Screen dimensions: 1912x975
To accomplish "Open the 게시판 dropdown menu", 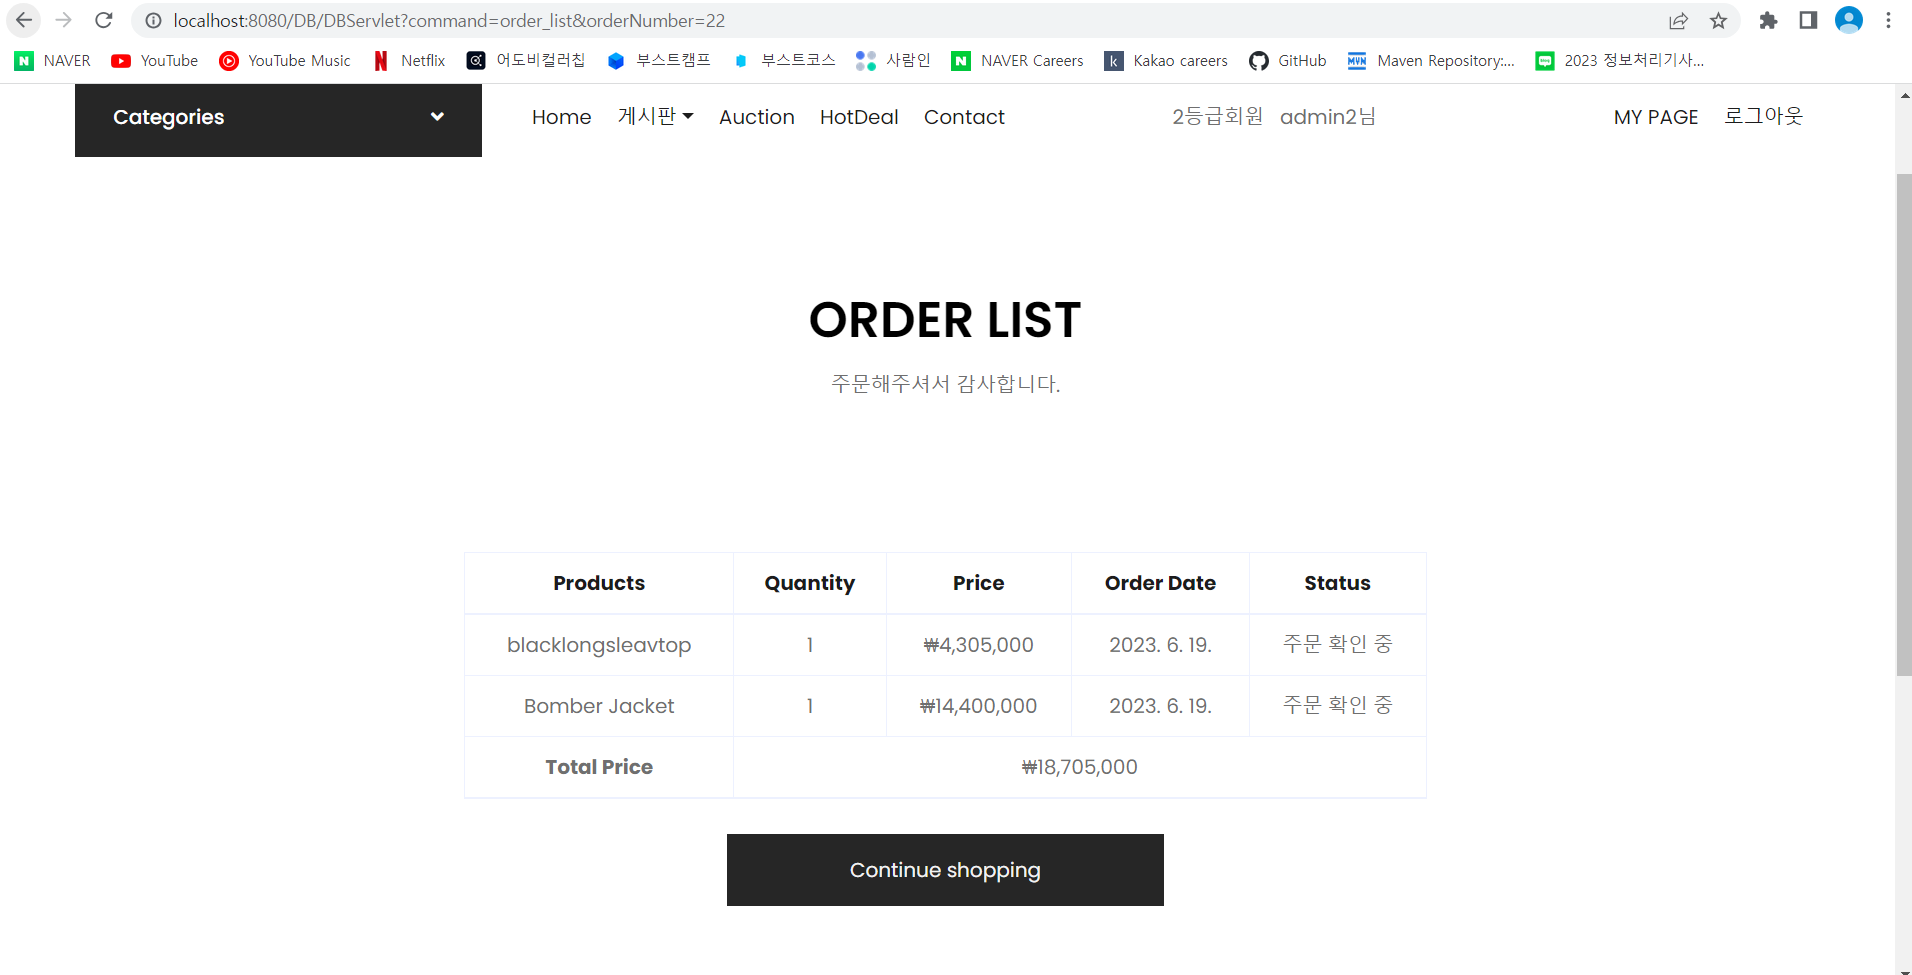I will tap(656, 117).
